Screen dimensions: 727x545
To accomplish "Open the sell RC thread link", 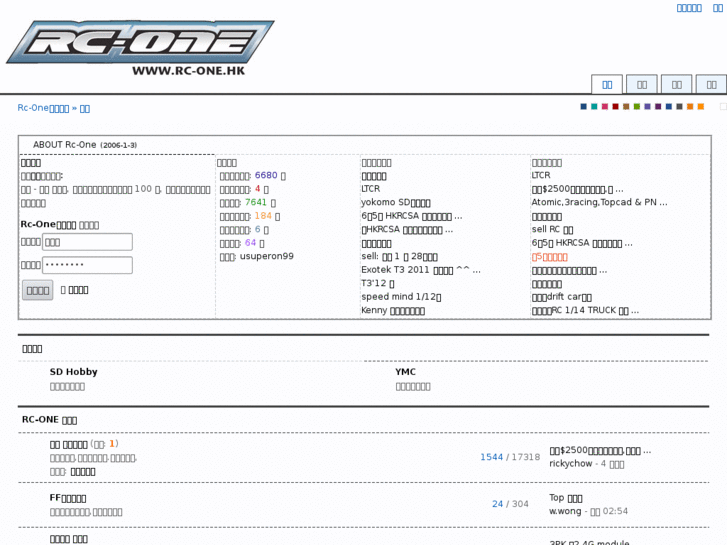I will coord(552,229).
